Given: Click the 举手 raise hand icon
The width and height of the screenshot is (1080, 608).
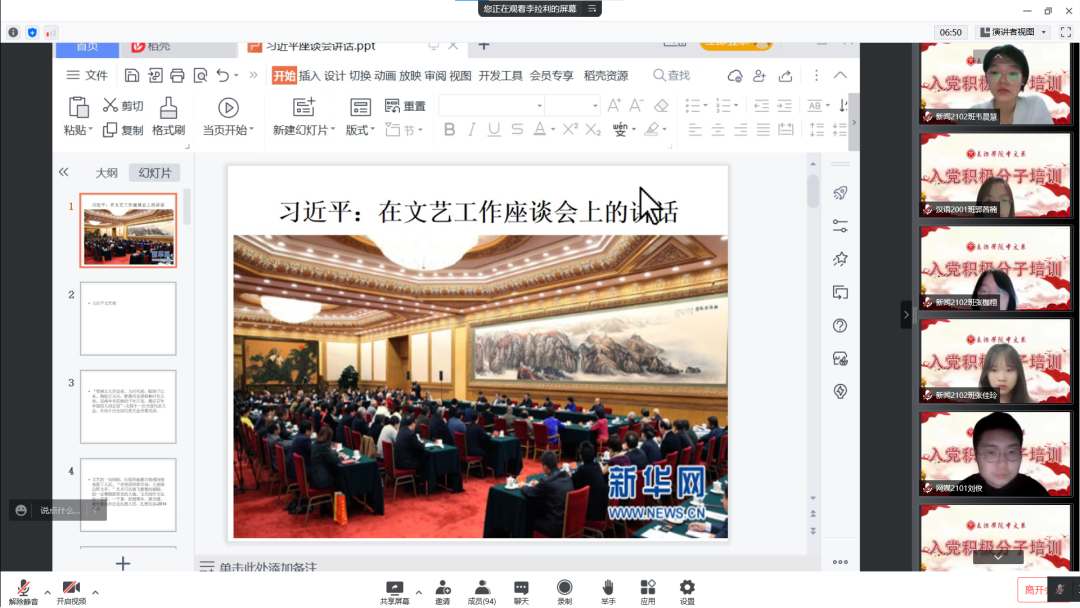Looking at the screenshot, I should (607, 588).
